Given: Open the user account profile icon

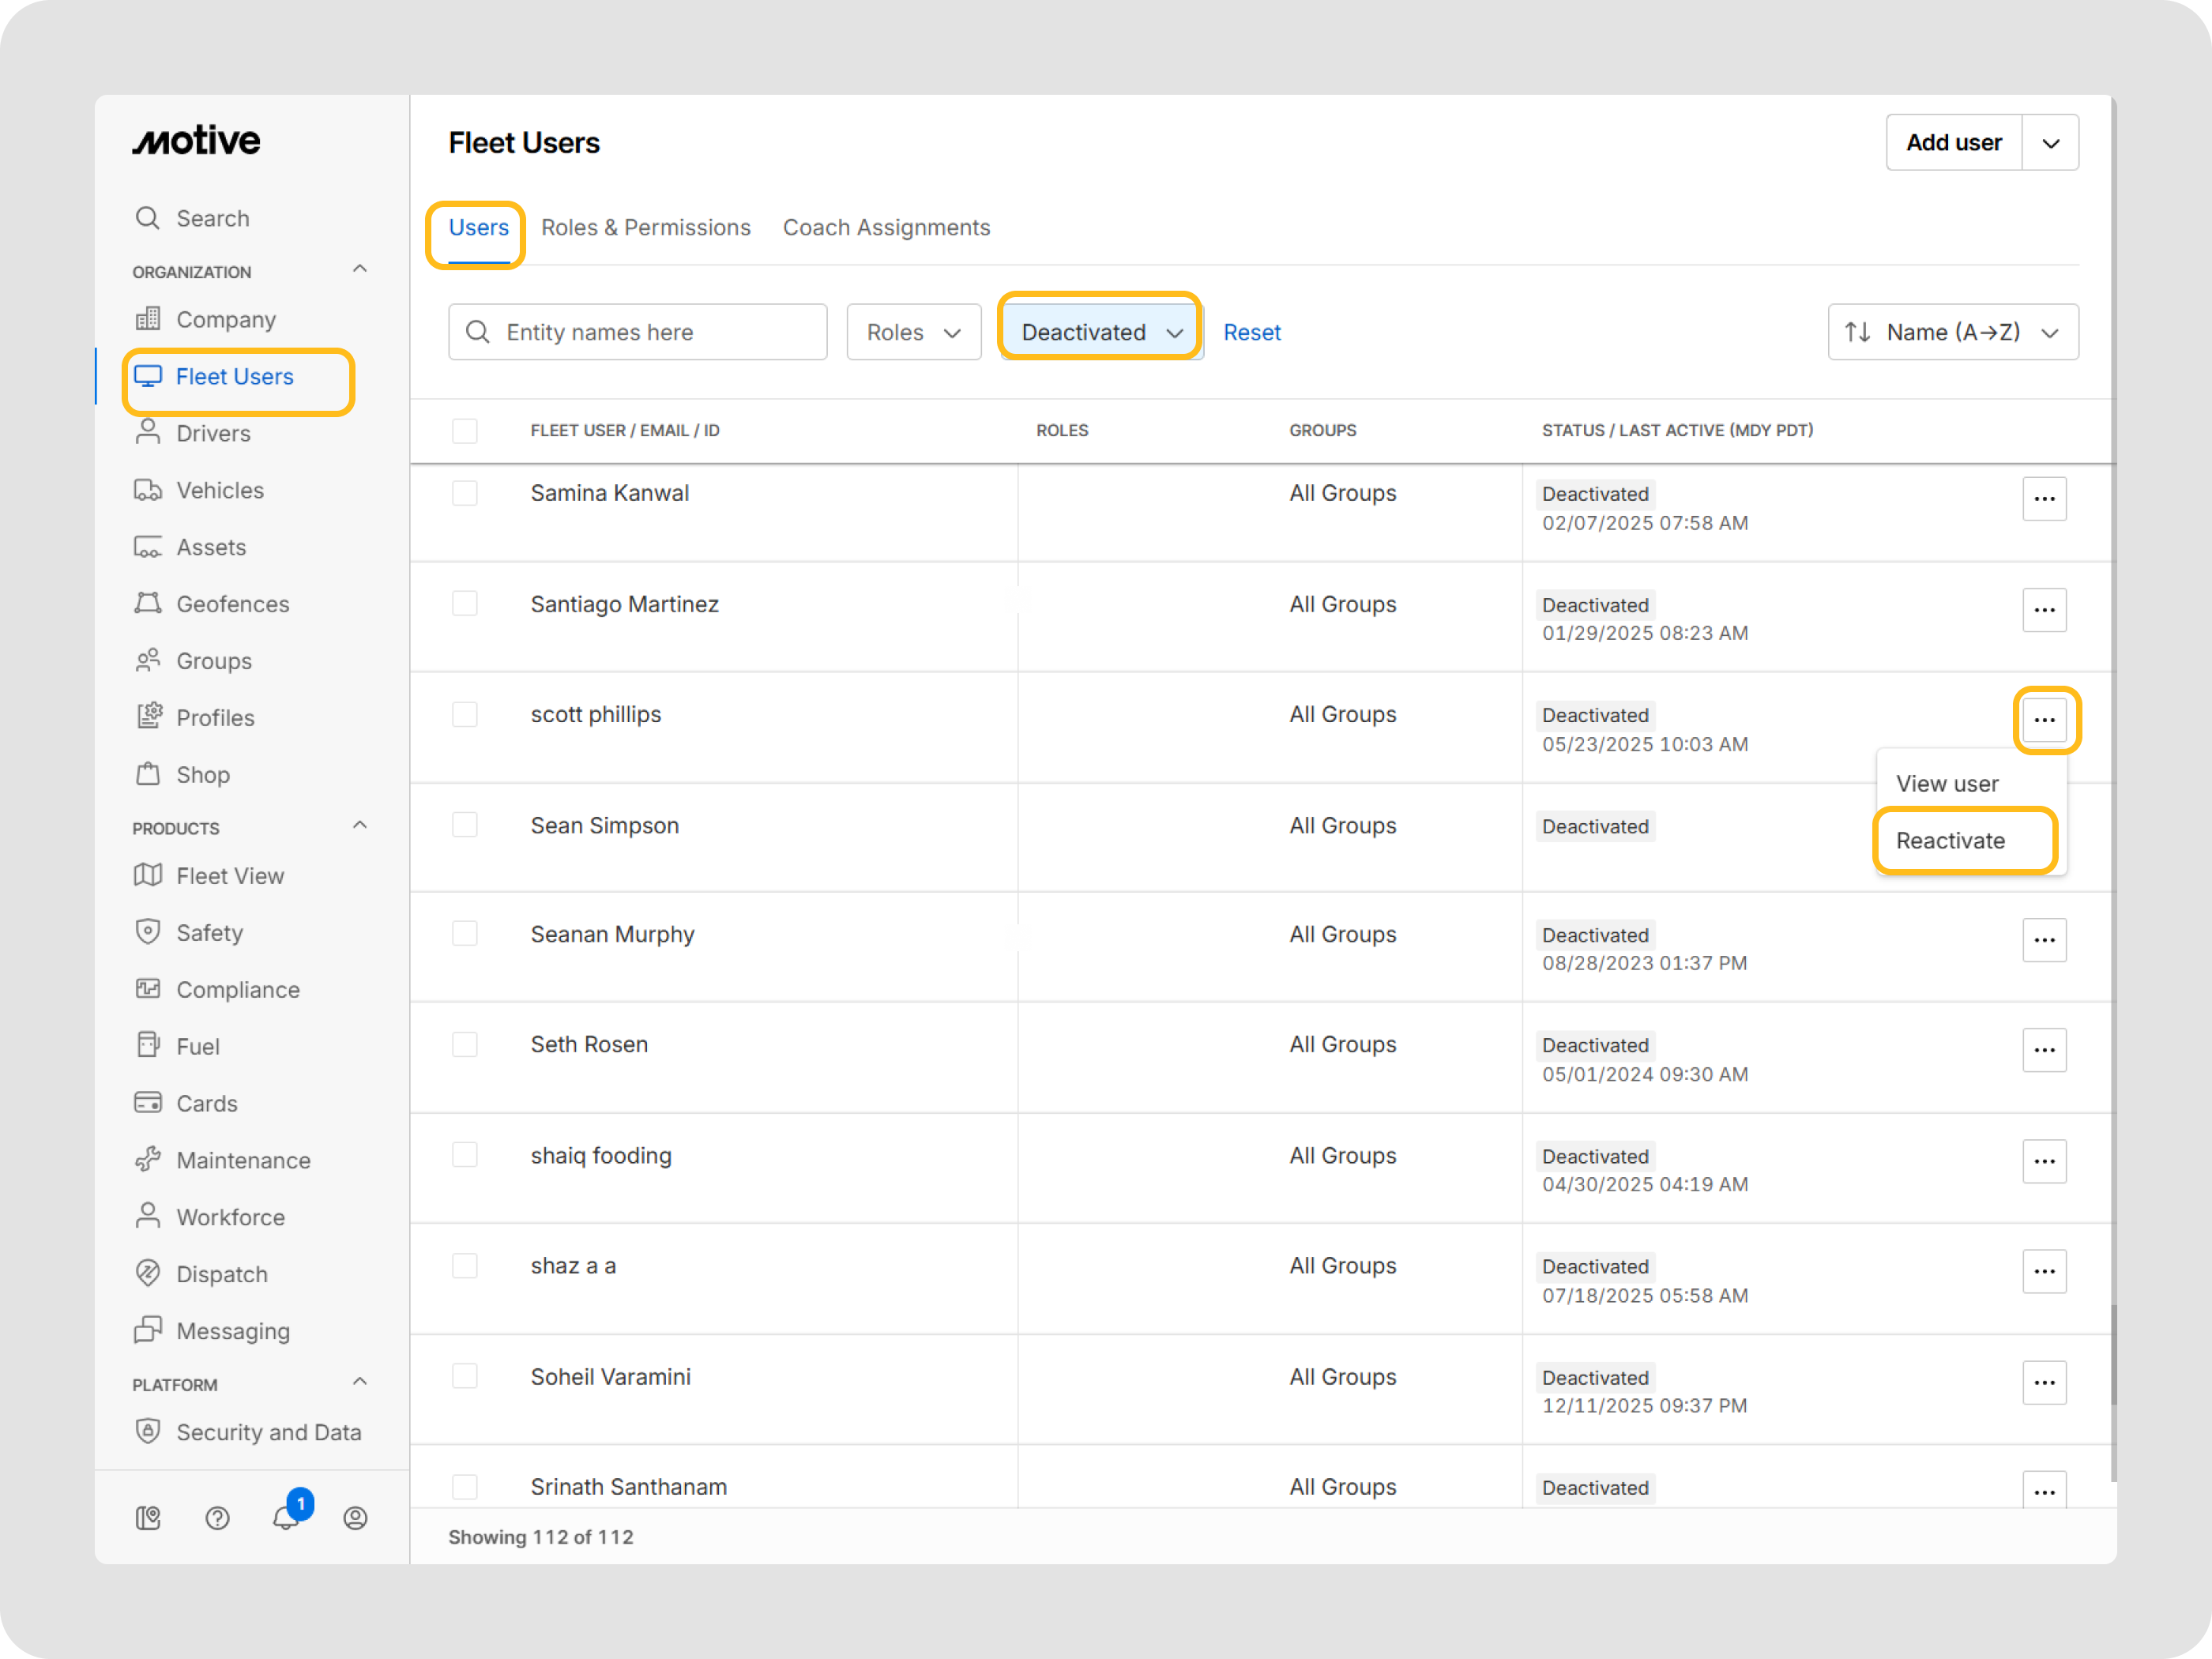Looking at the screenshot, I should point(355,1517).
